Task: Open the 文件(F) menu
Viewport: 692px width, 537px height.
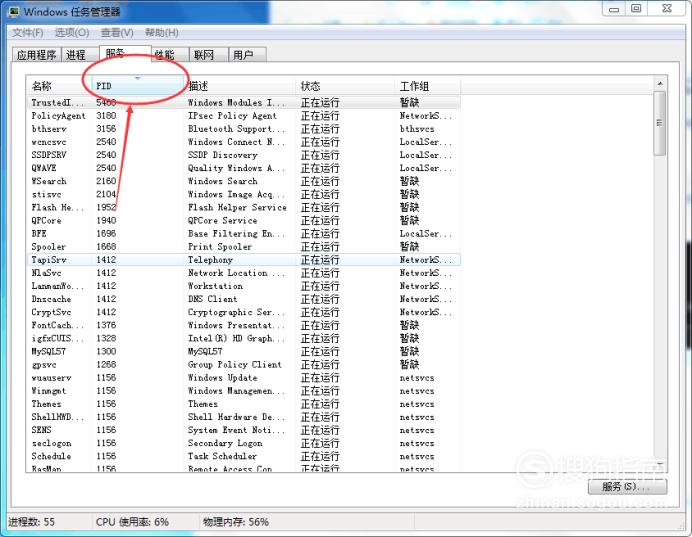Action: tap(27, 33)
